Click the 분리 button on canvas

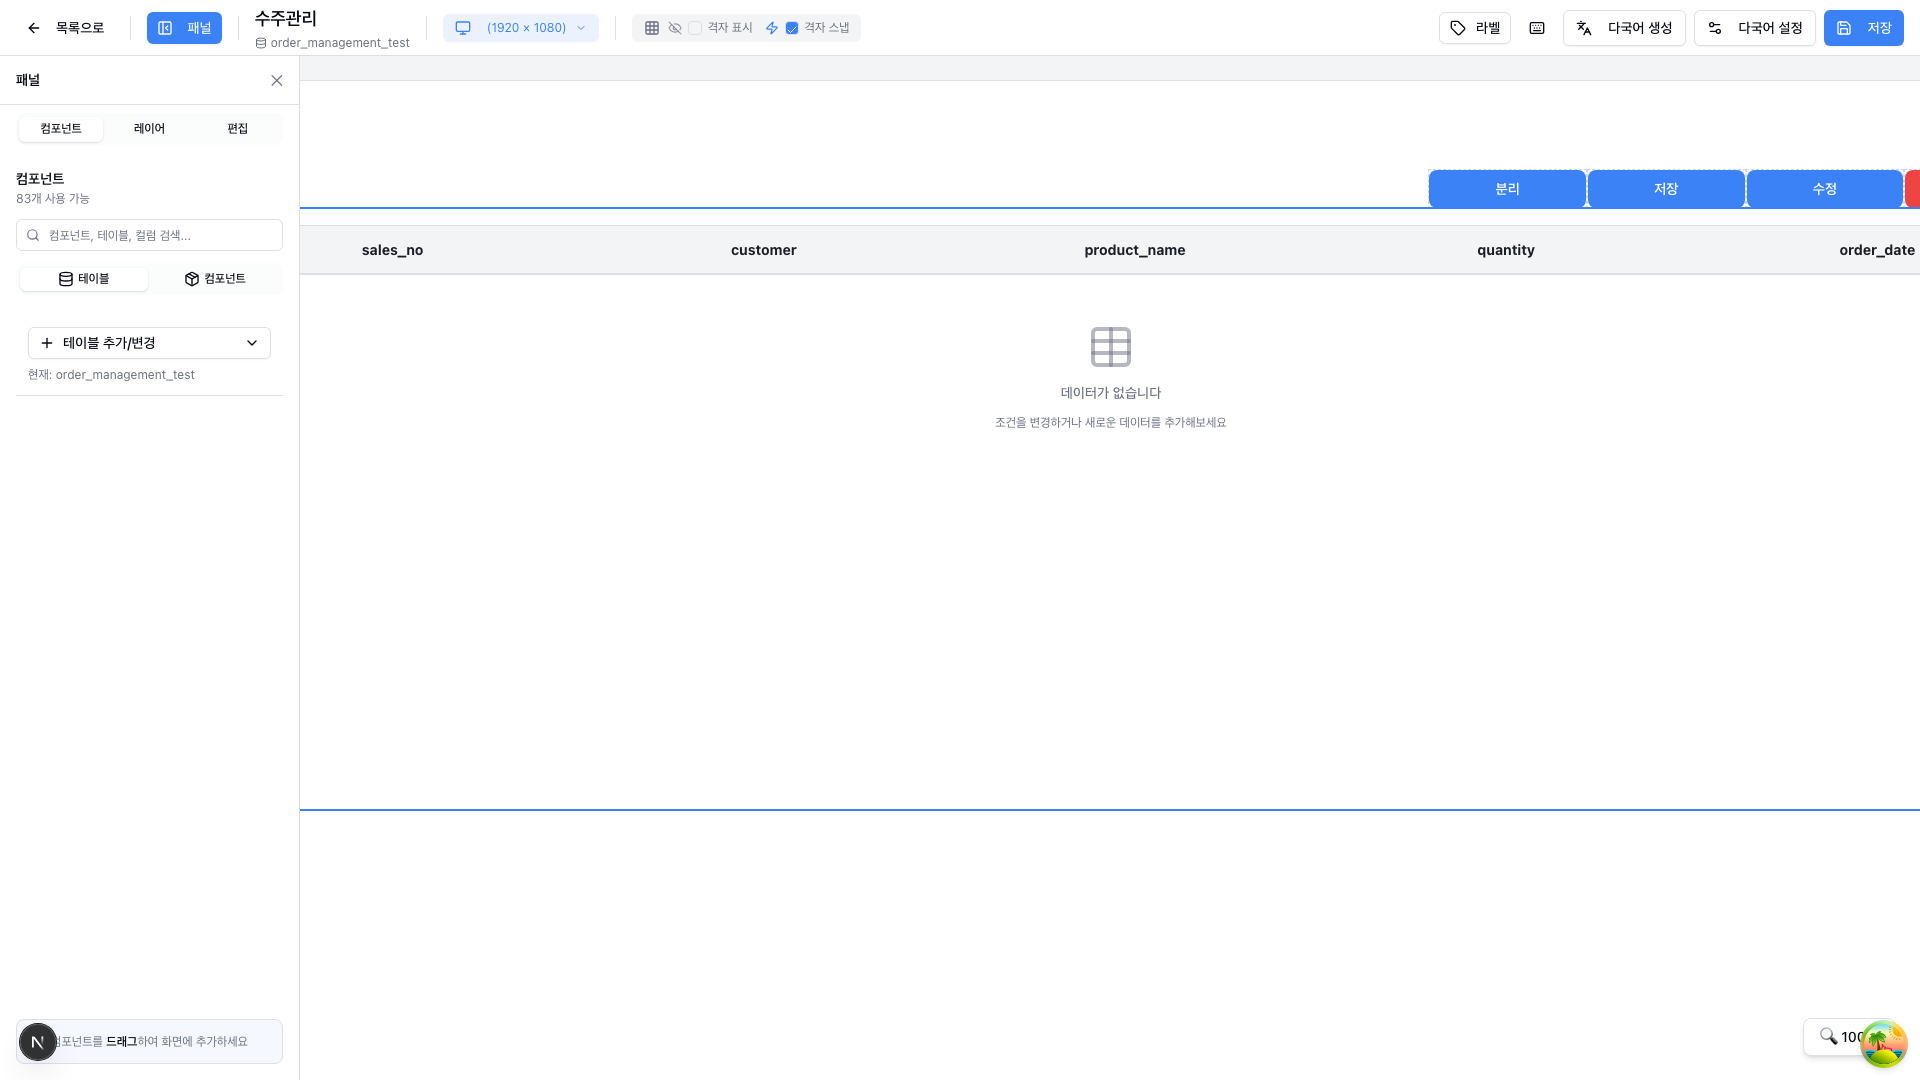pyautogui.click(x=1507, y=189)
